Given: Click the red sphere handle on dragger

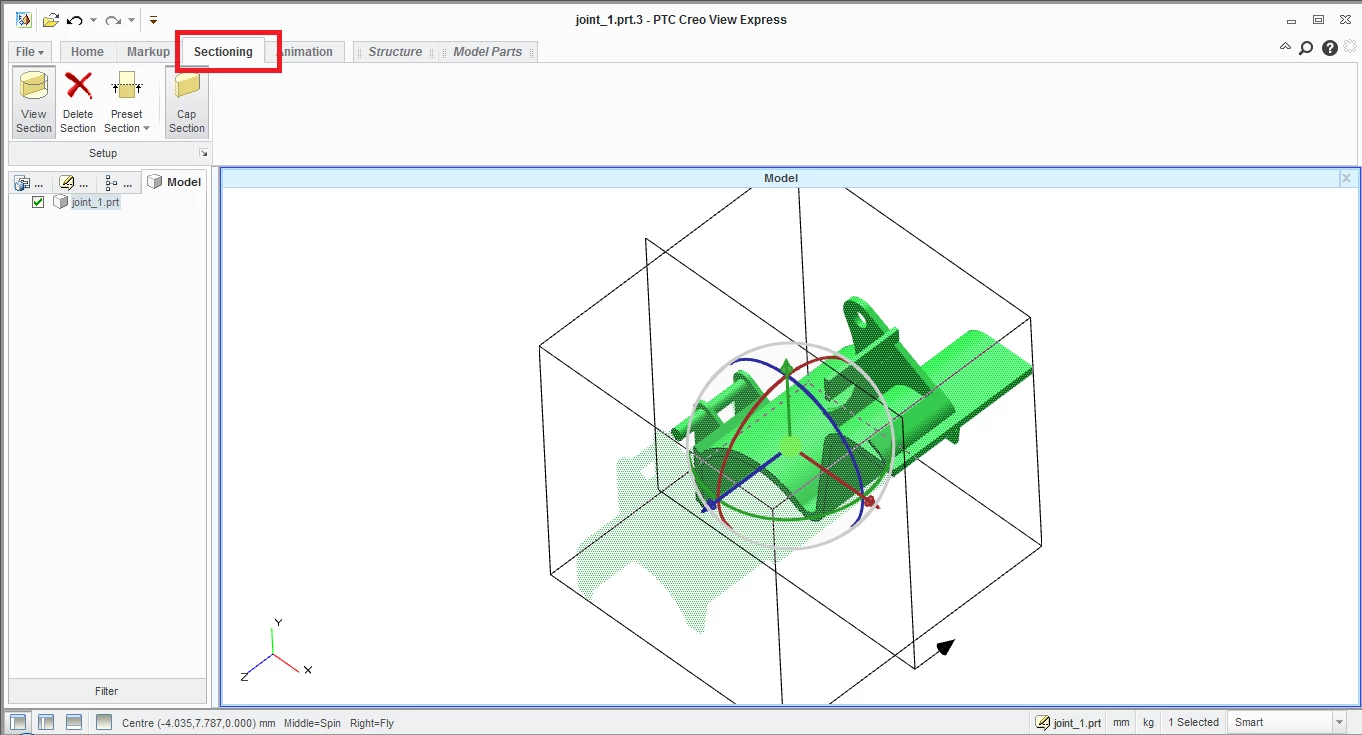Looking at the screenshot, I should 869,500.
